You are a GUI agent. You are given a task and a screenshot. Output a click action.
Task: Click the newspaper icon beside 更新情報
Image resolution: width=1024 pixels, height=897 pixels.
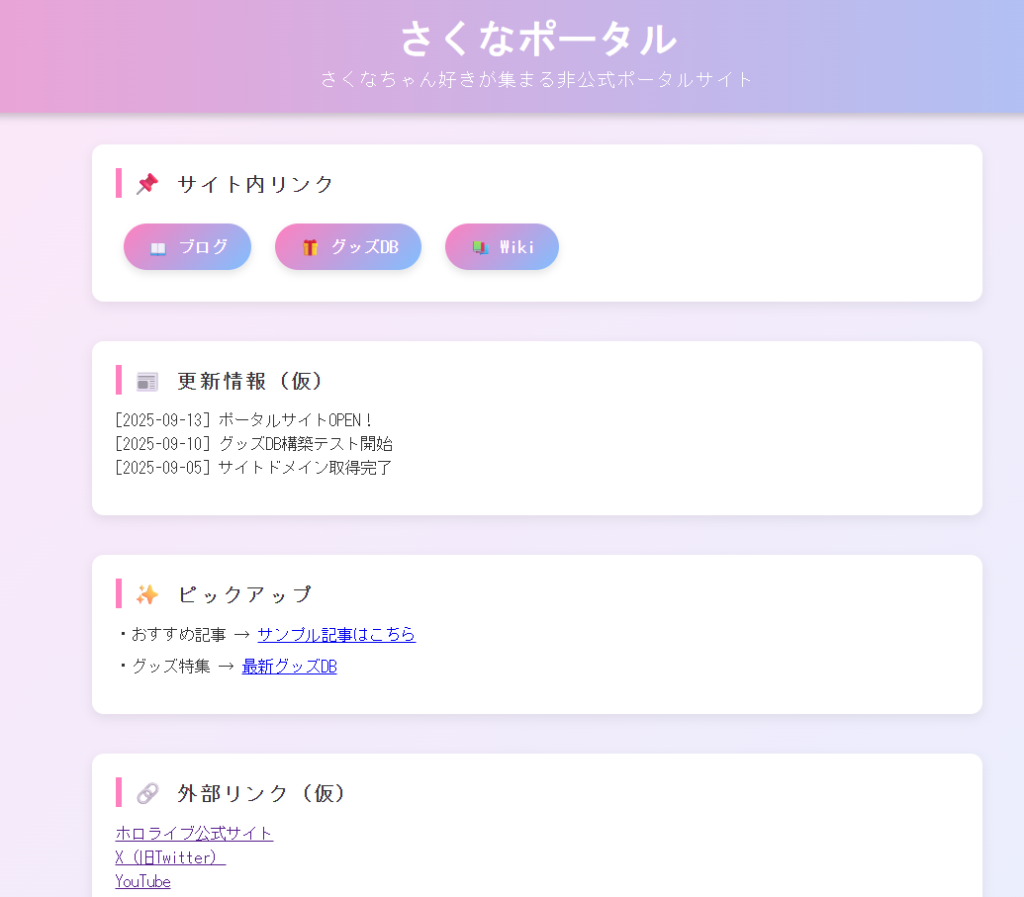[x=147, y=381]
